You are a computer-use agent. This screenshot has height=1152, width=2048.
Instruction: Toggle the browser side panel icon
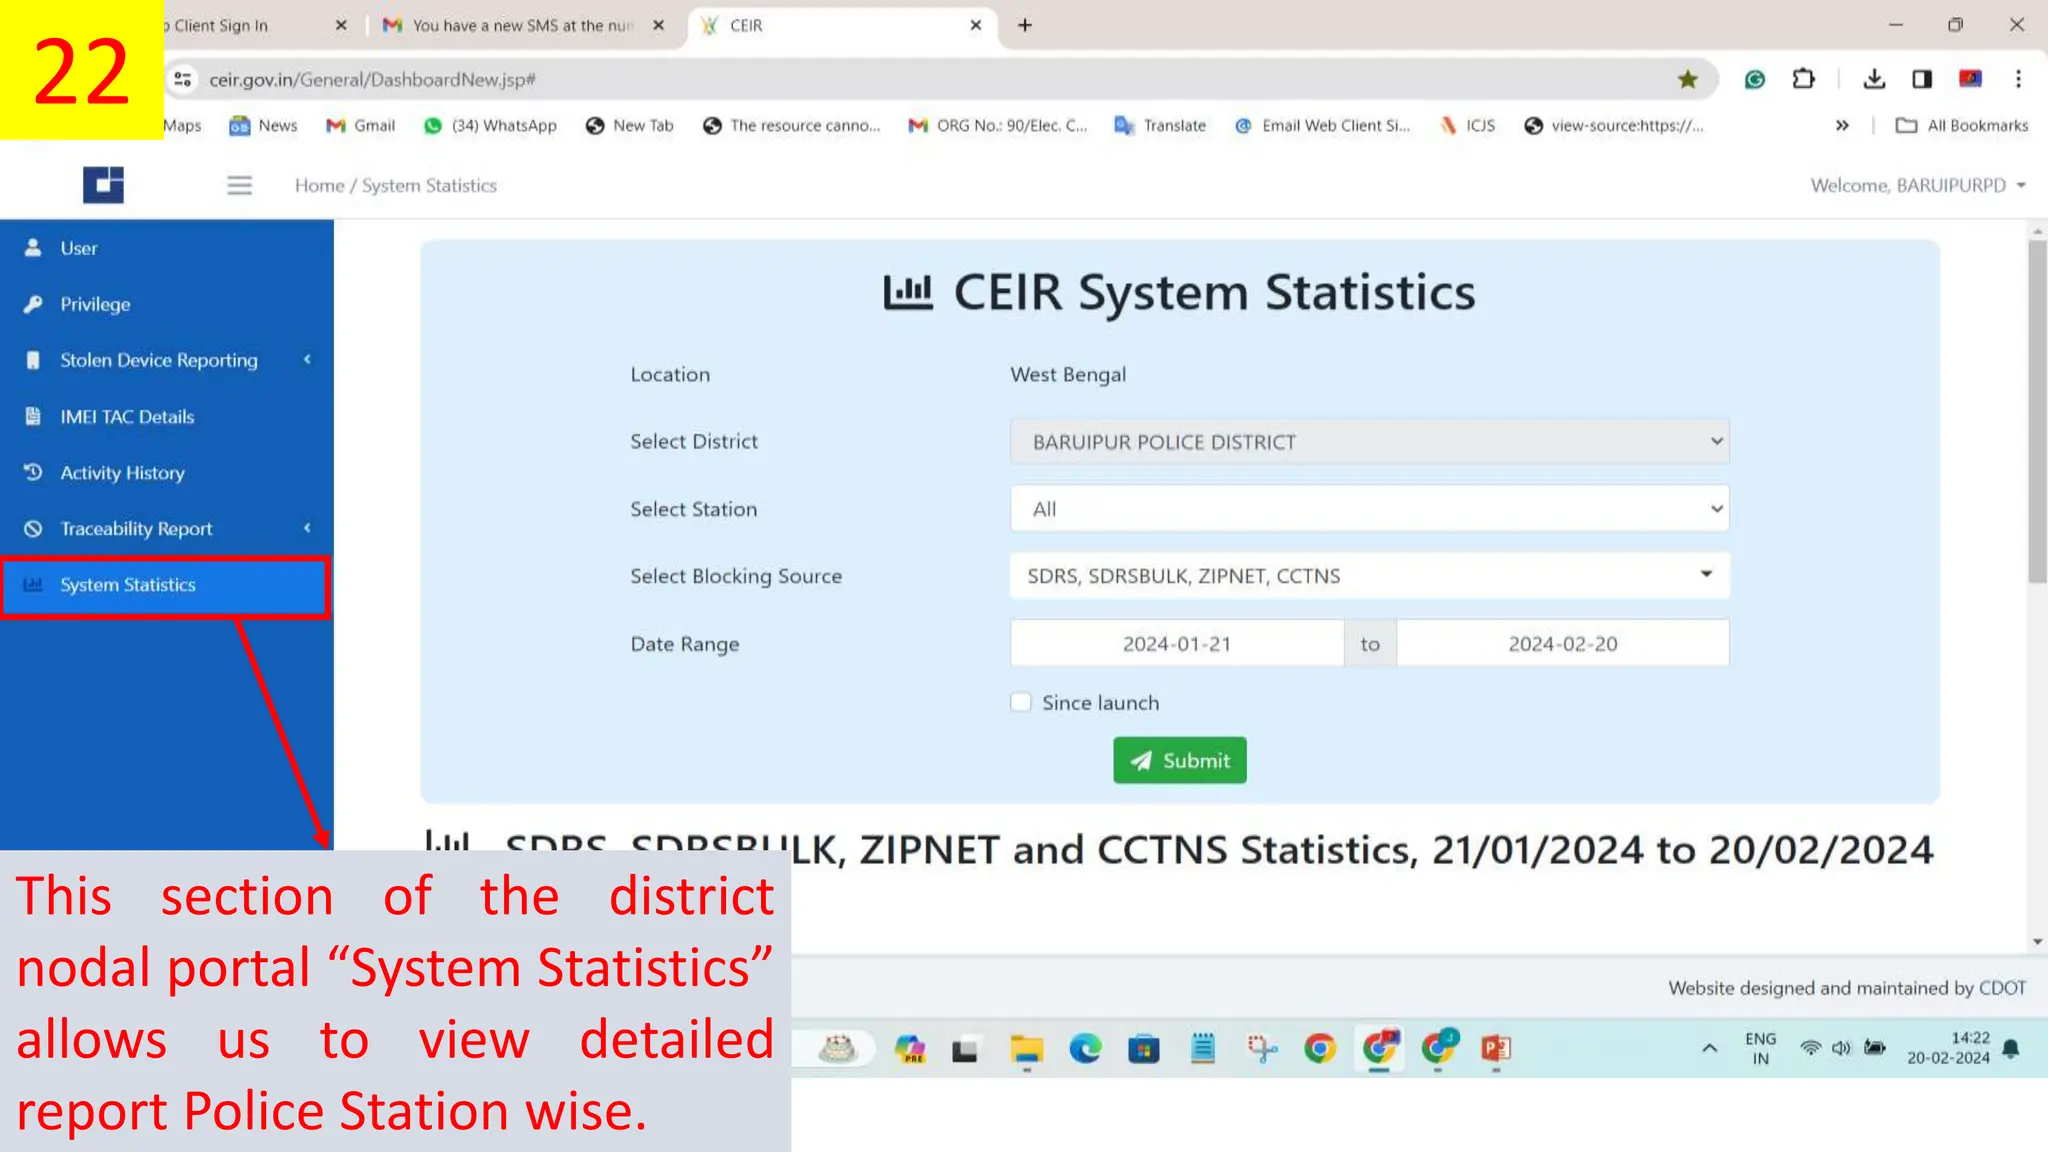[1921, 79]
